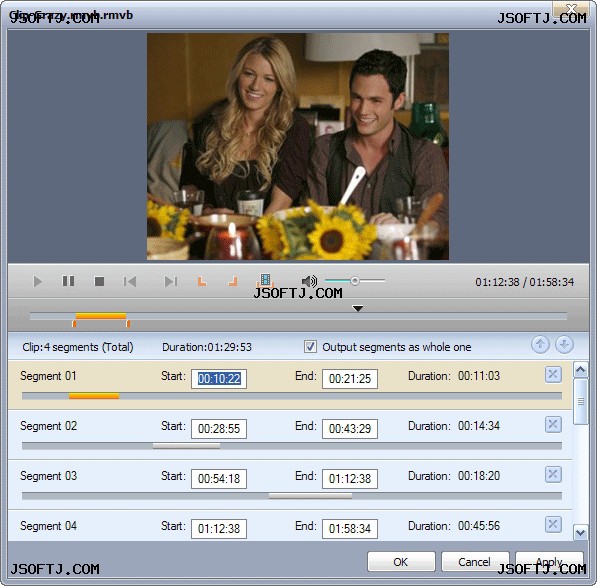Pause the video playback

[68, 281]
